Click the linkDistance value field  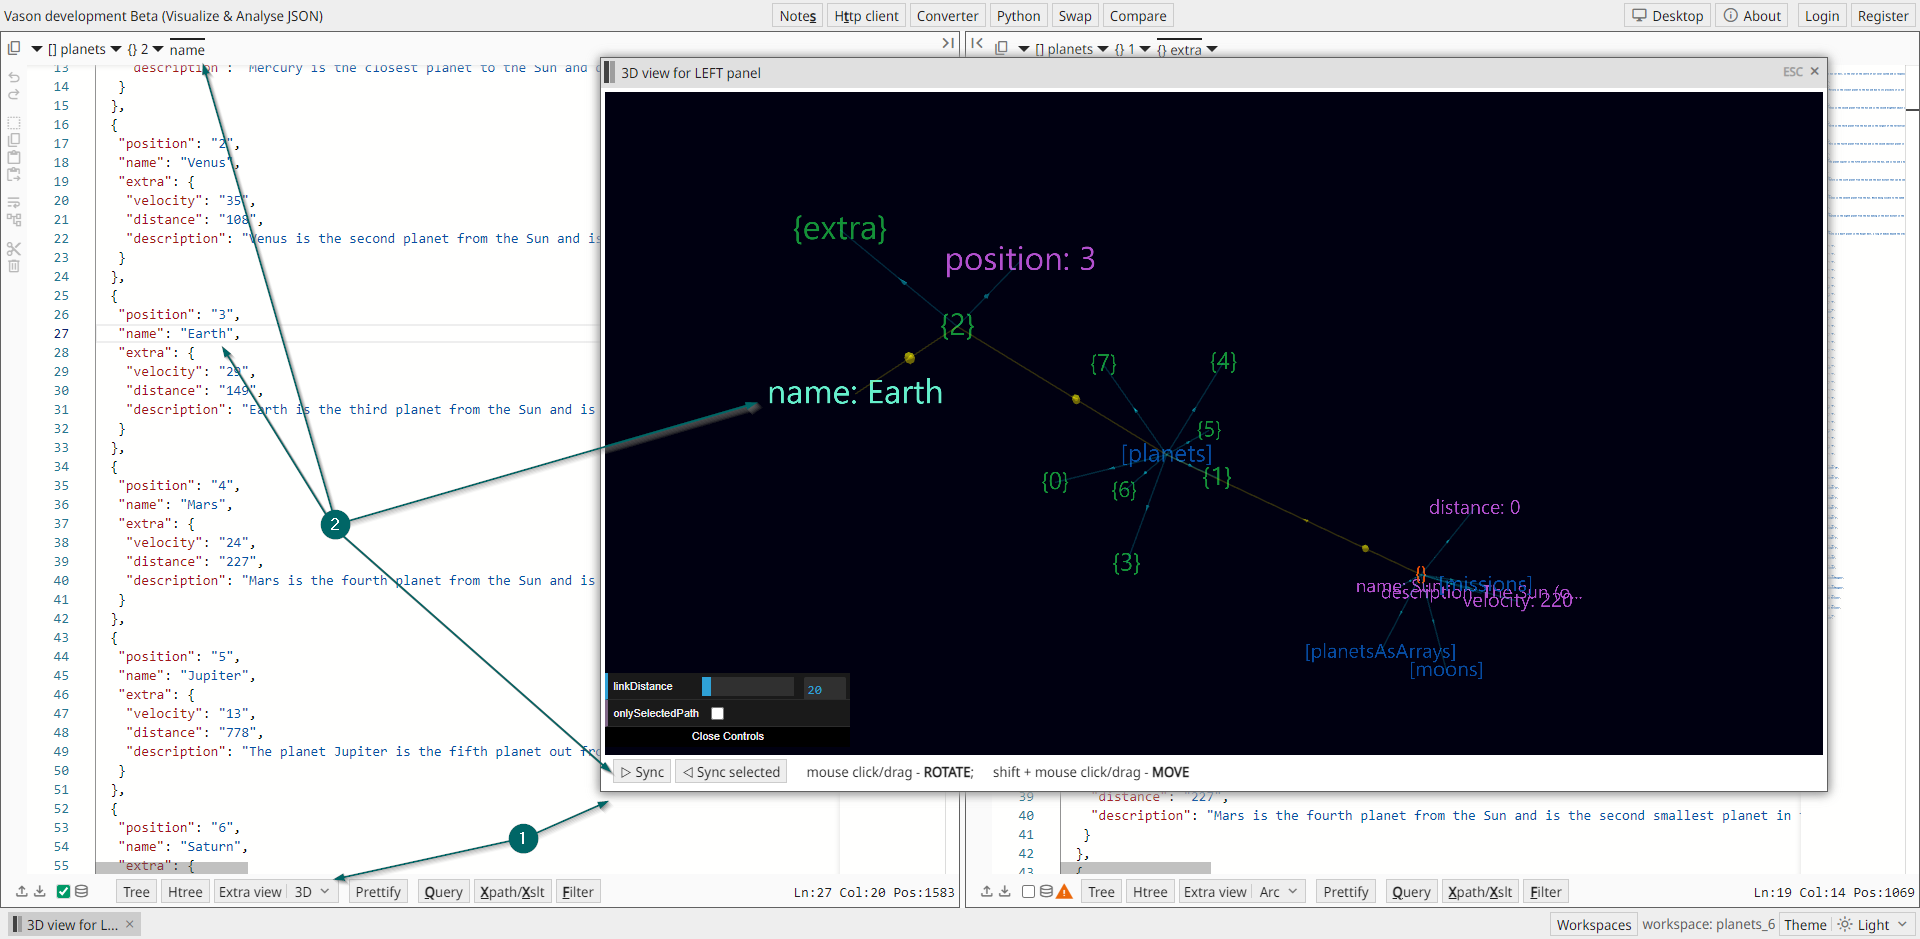pos(824,689)
